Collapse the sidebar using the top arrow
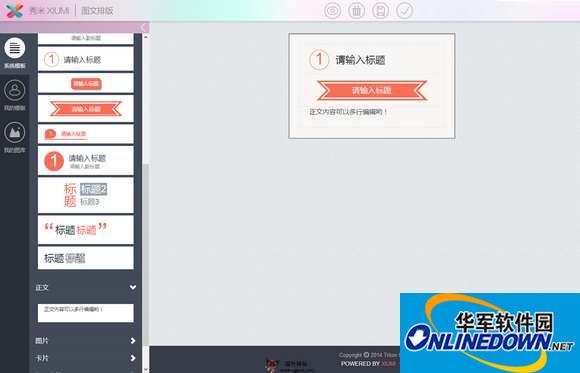 coord(144,27)
